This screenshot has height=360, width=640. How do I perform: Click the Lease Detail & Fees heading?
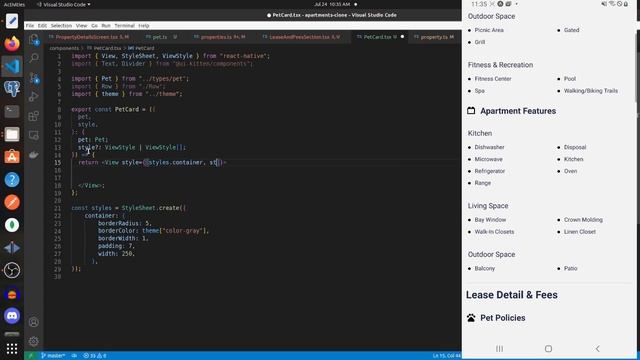512,295
